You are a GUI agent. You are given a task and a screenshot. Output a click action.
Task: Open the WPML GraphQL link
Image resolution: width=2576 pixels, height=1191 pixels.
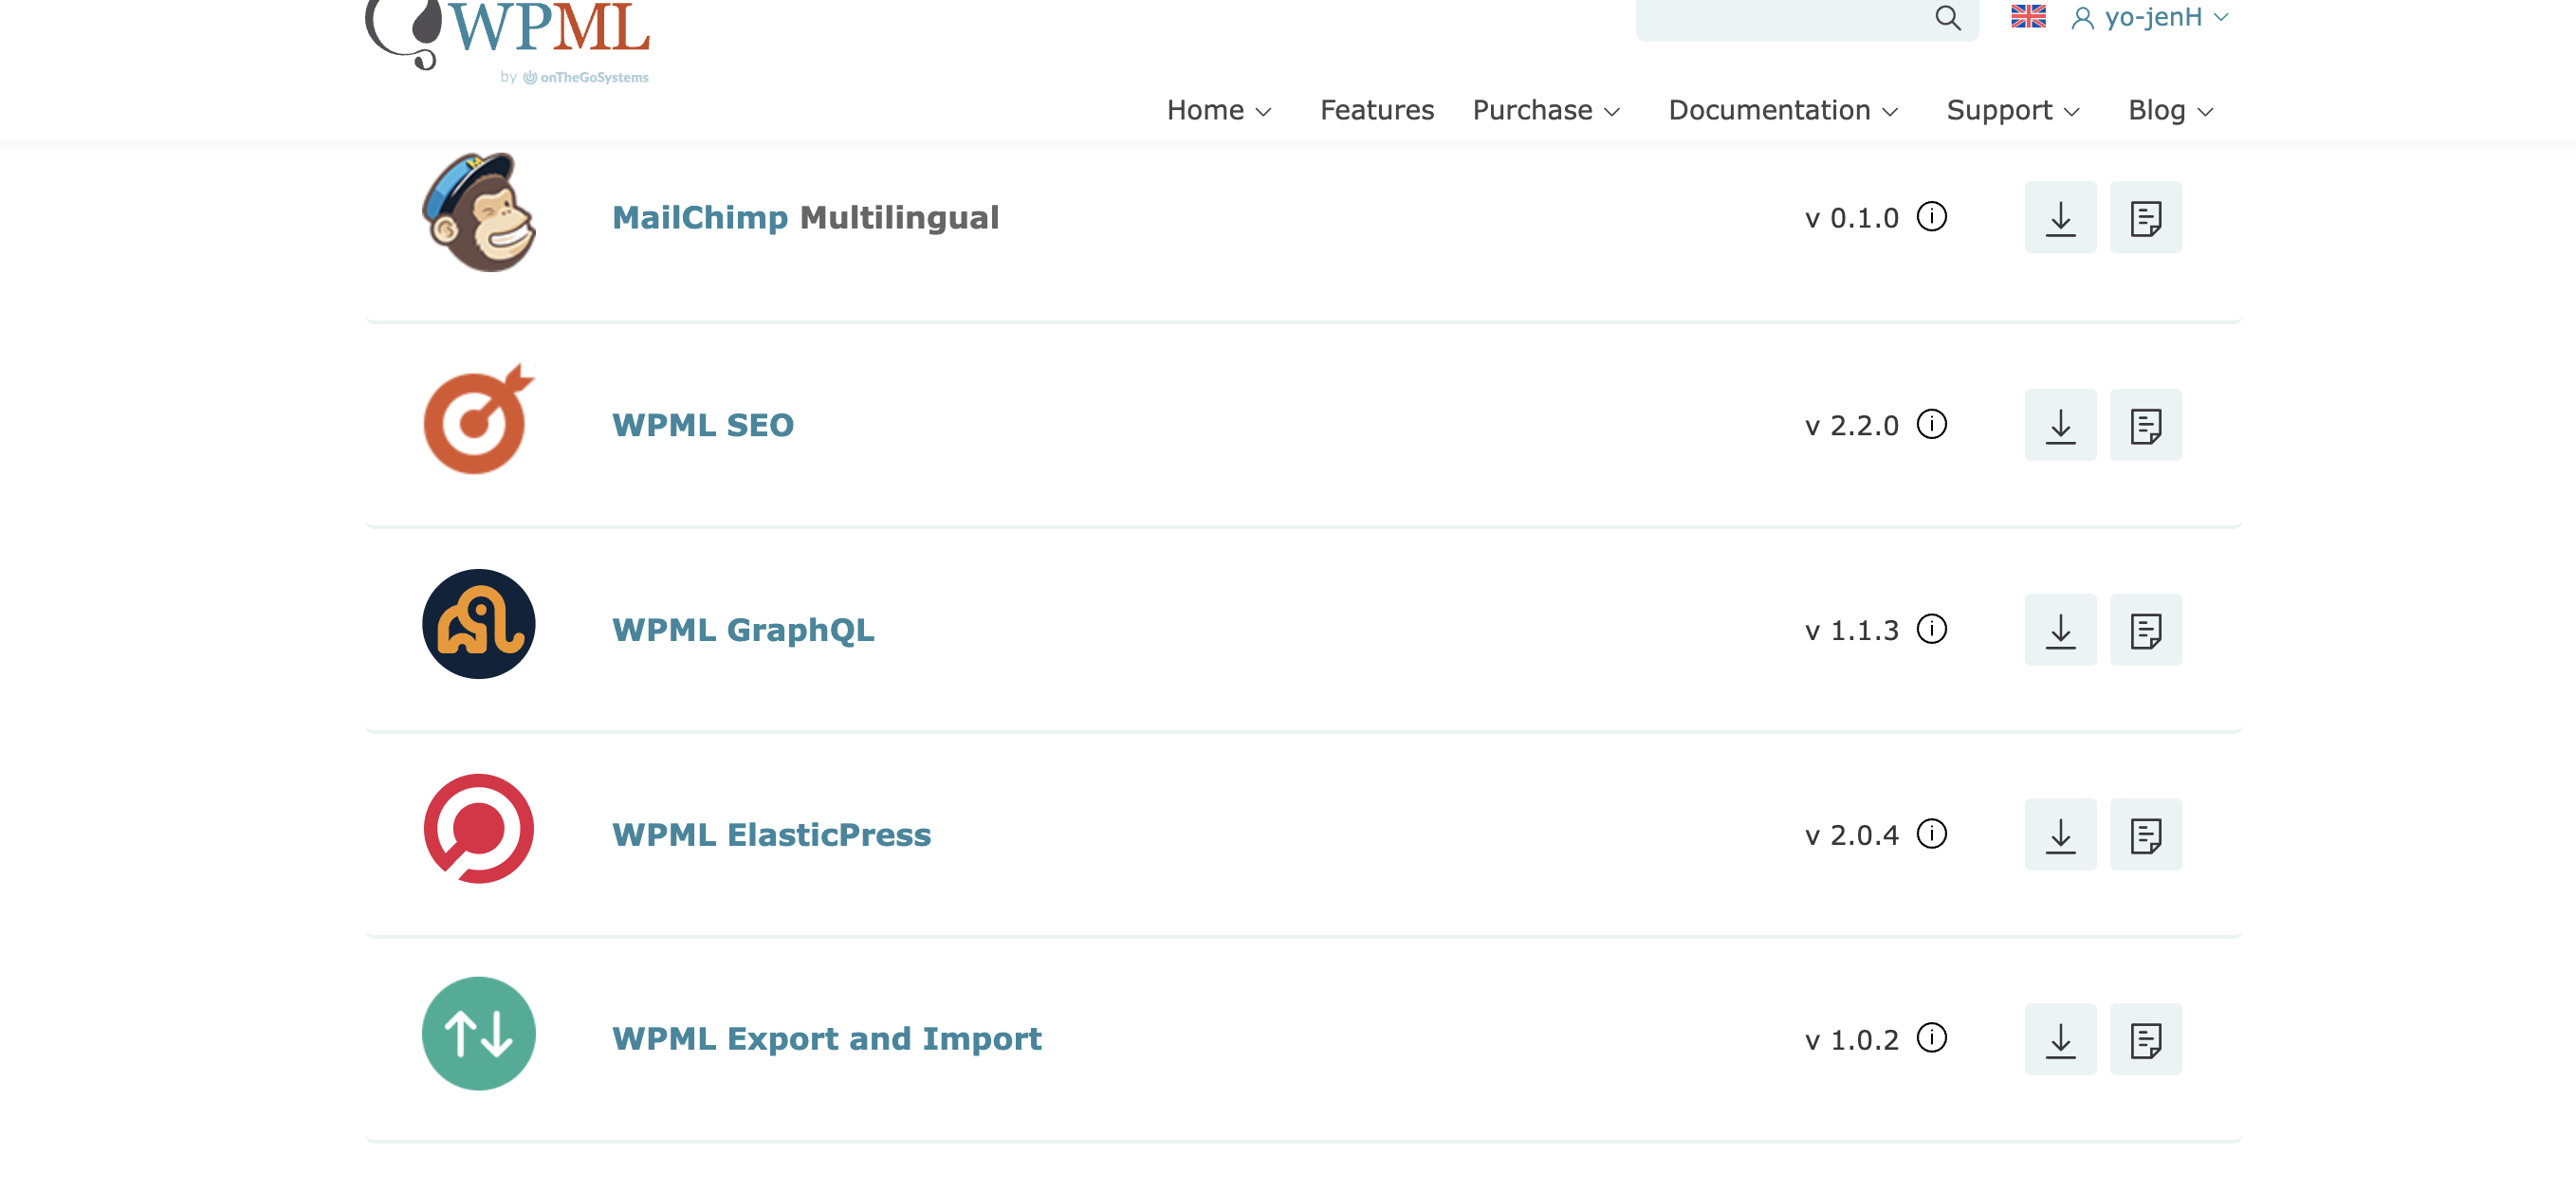pos(743,630)
